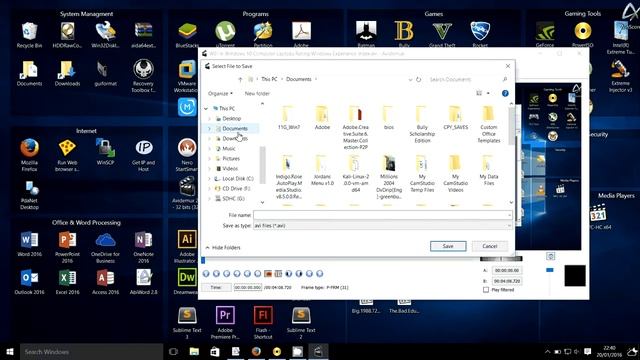Jump to next keyframe in Avidemux

click(258, 273)
